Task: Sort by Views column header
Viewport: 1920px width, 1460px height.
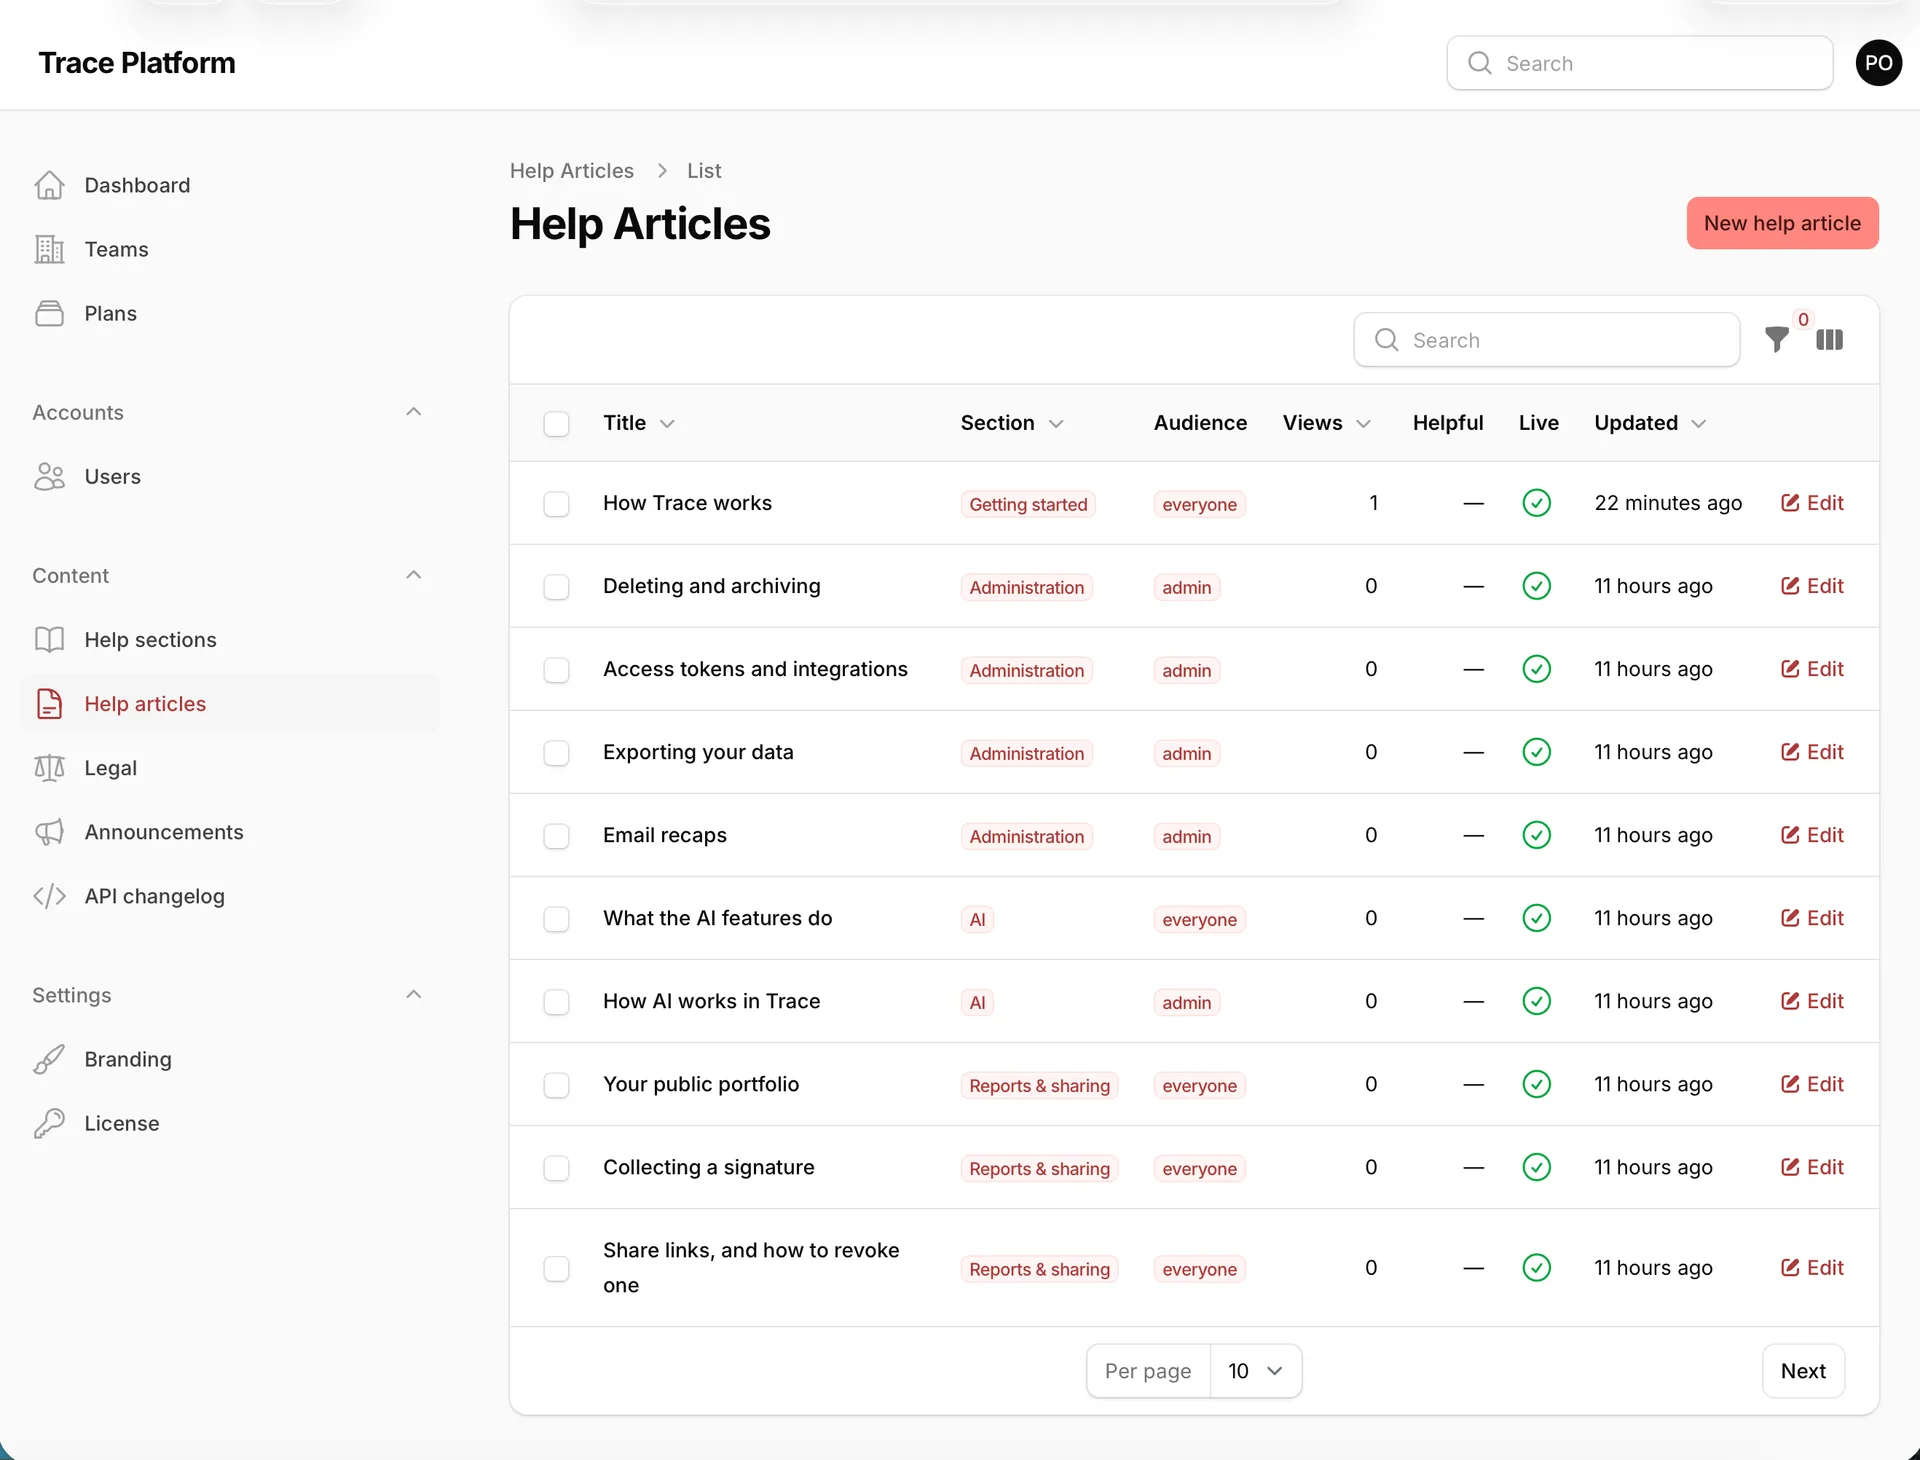Action: 1327,423
